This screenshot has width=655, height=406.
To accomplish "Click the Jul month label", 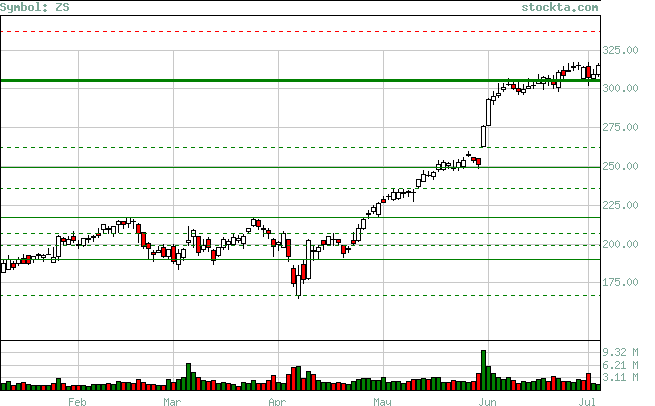I will coord(587,401).
